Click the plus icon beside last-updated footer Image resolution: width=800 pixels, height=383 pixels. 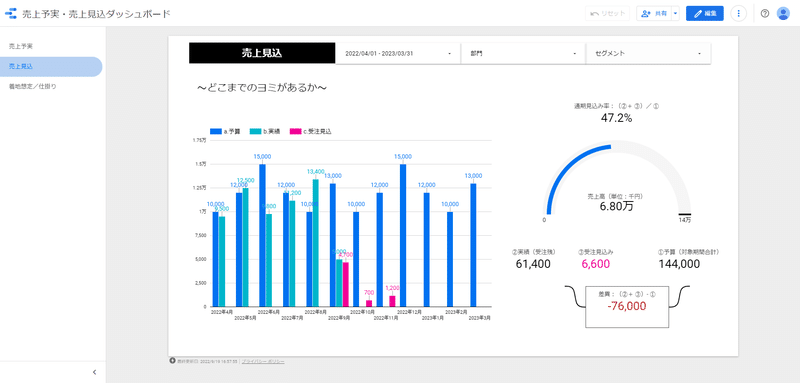[x=172, y=361]
